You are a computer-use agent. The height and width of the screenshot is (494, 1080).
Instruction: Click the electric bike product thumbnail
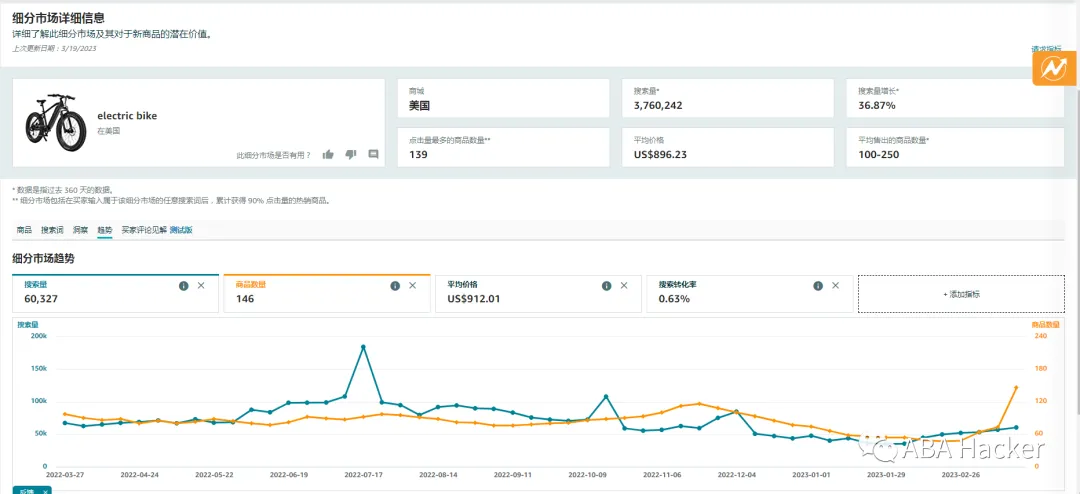point(51,123)
